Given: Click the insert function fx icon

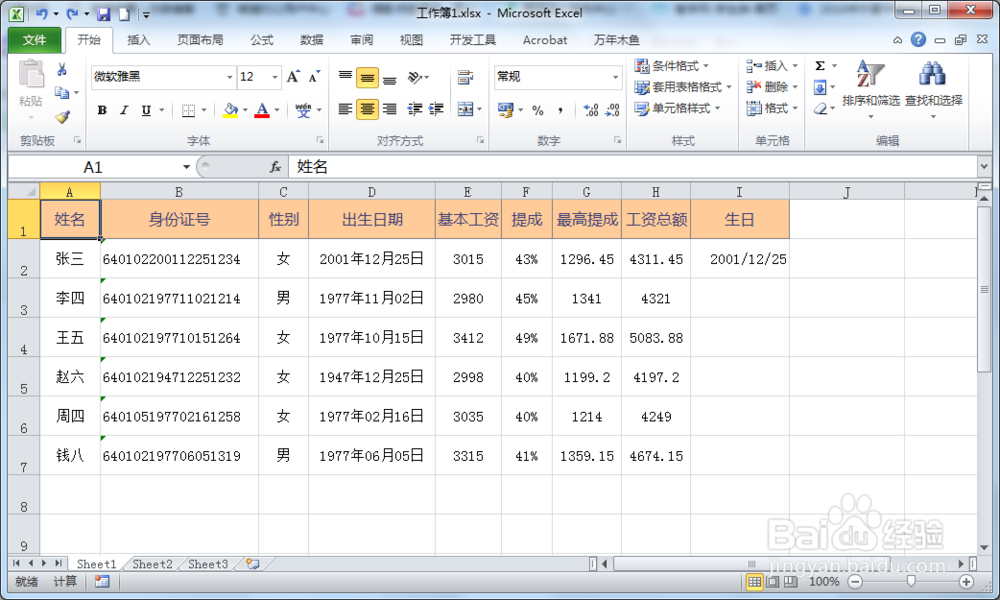Looking at the screenshot, I should point(275,167).
